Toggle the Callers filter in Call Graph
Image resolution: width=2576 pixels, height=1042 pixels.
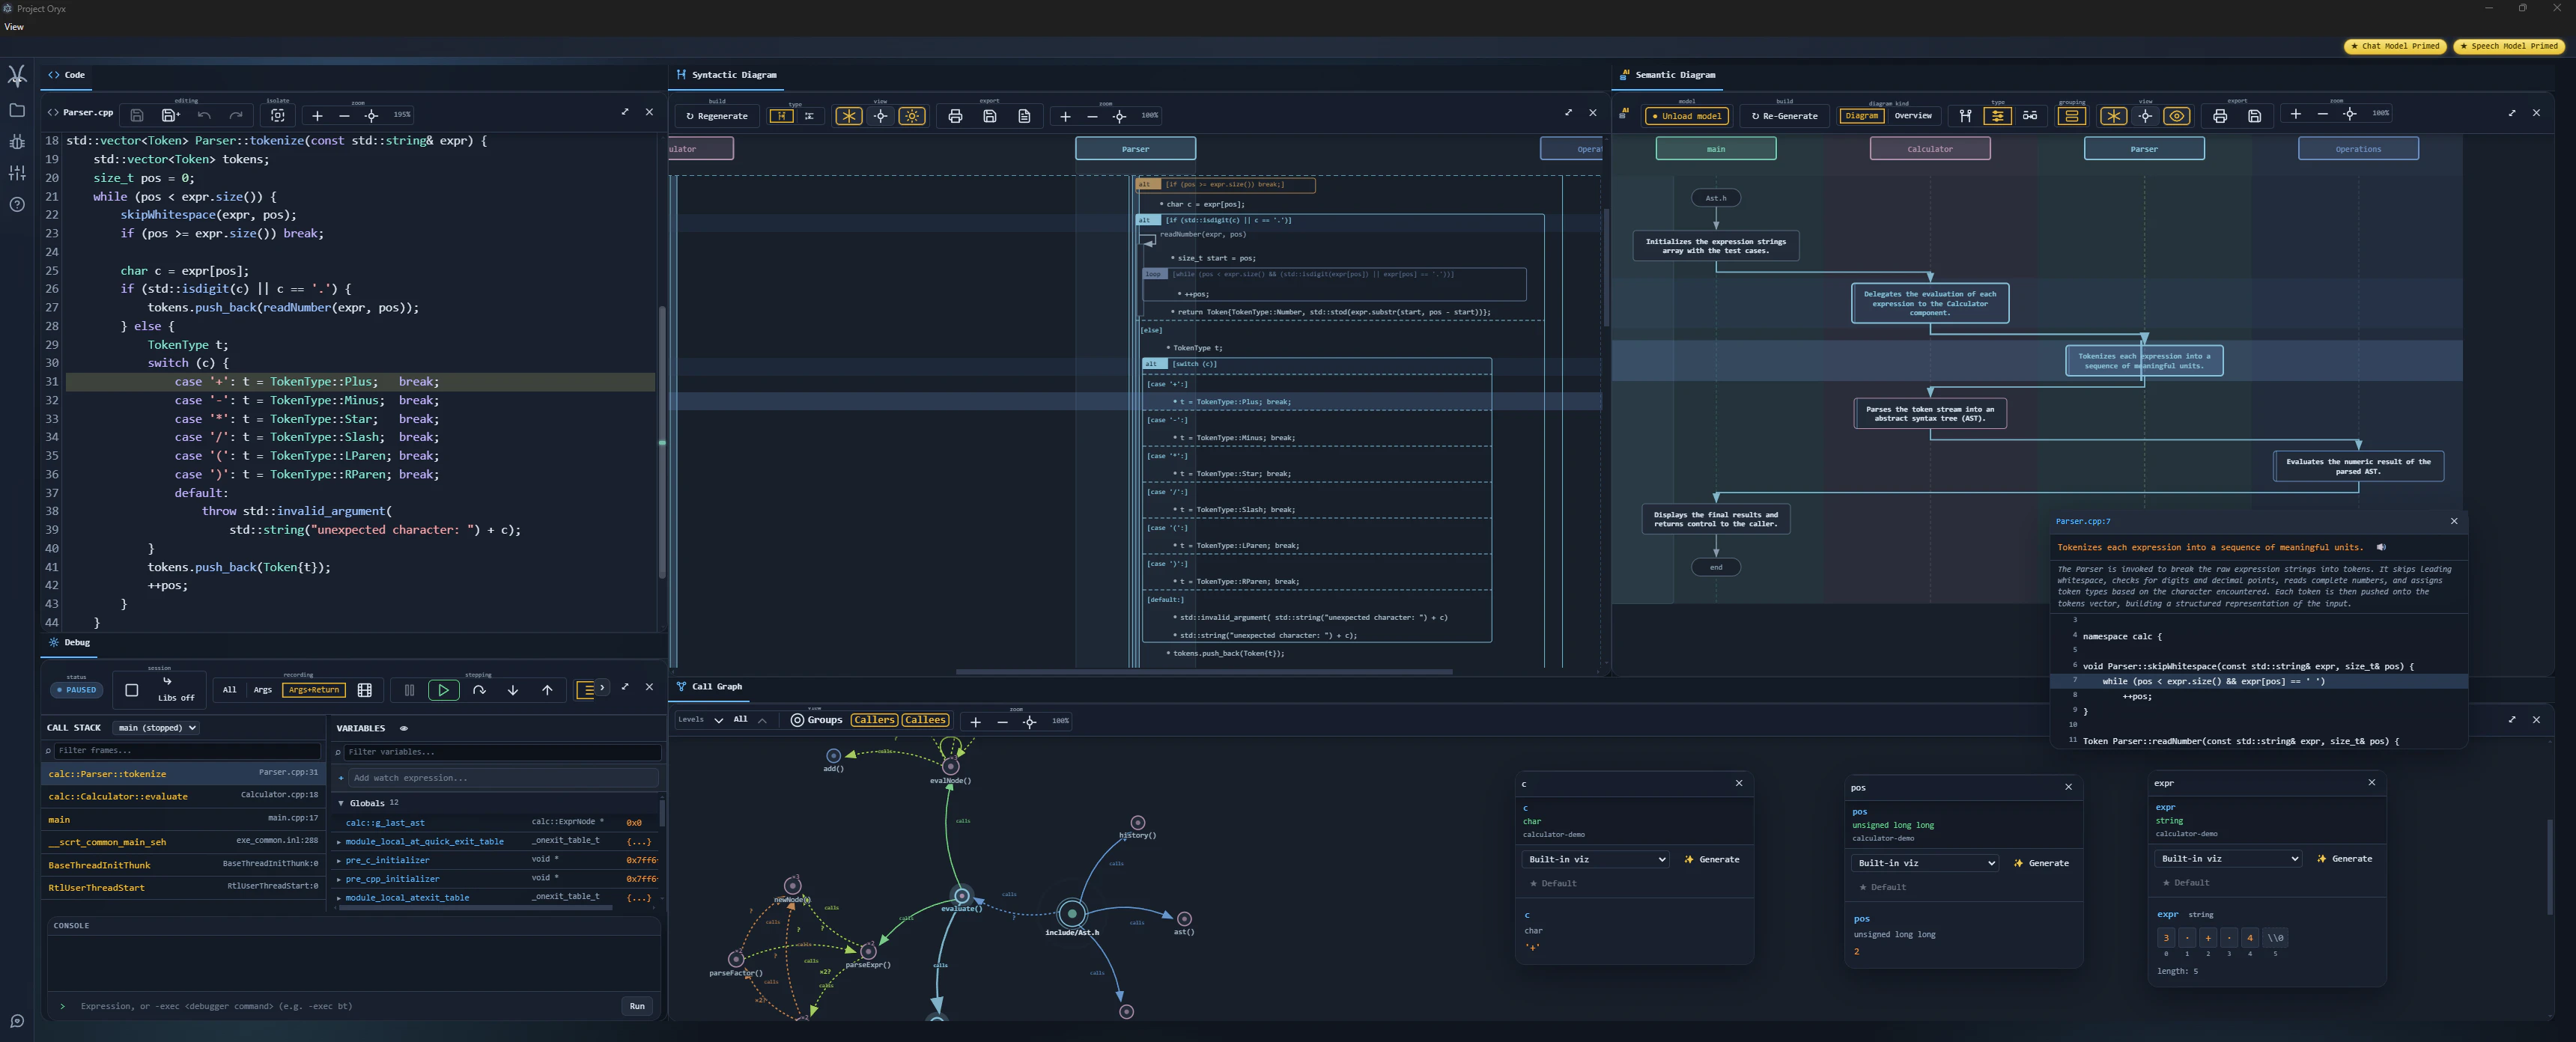pos(874,720)
